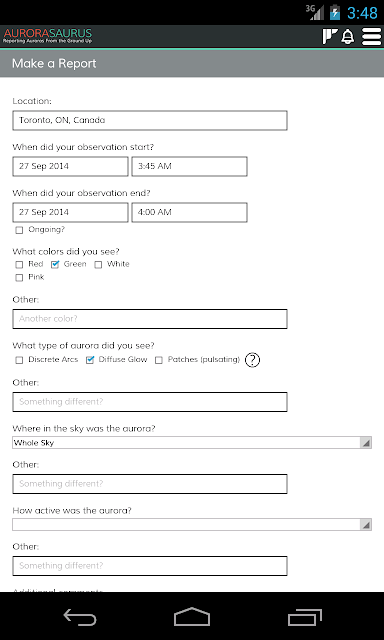Open the aurora activity level dropdown

(x=192, y=524)
